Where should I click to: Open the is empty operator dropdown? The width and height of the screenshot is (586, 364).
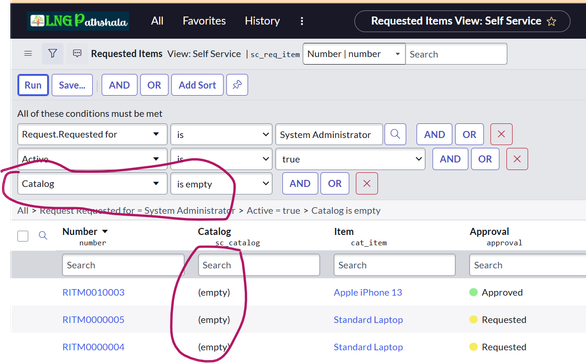(x=222, y=183)
